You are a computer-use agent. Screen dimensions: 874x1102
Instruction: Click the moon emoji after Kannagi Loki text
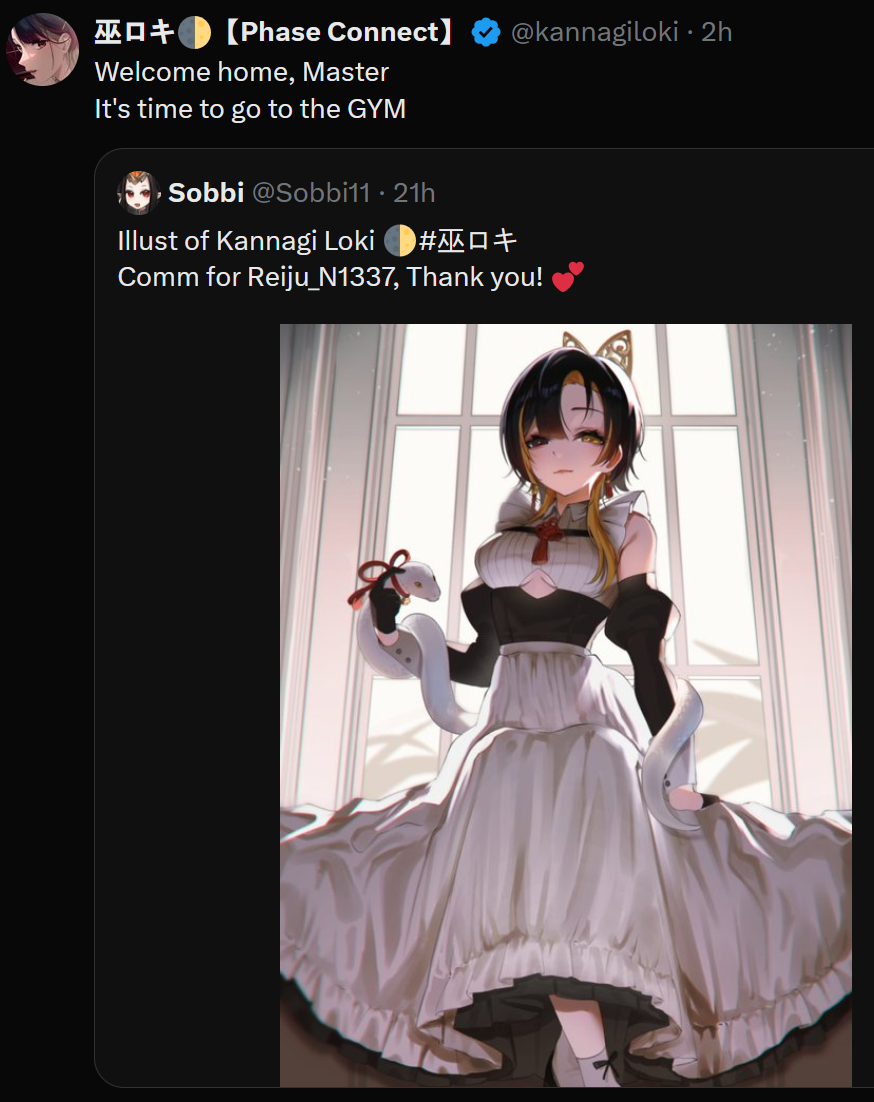[x=400, y=241]
